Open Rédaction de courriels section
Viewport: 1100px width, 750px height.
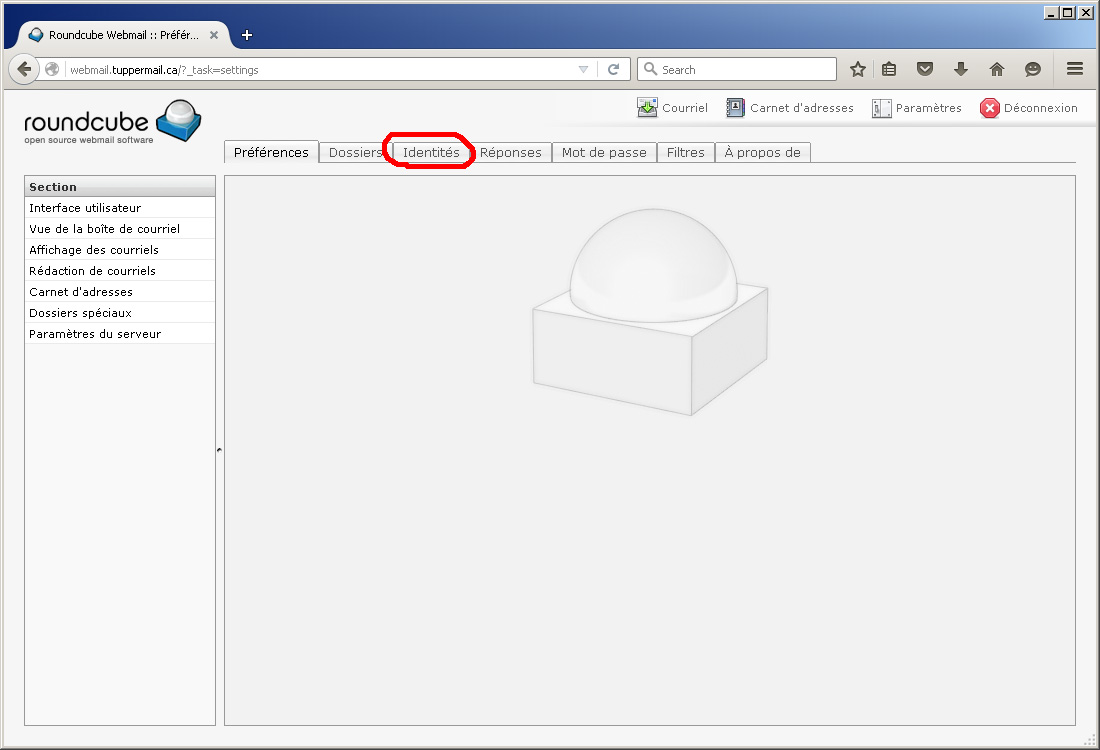[x=92, y=271]
